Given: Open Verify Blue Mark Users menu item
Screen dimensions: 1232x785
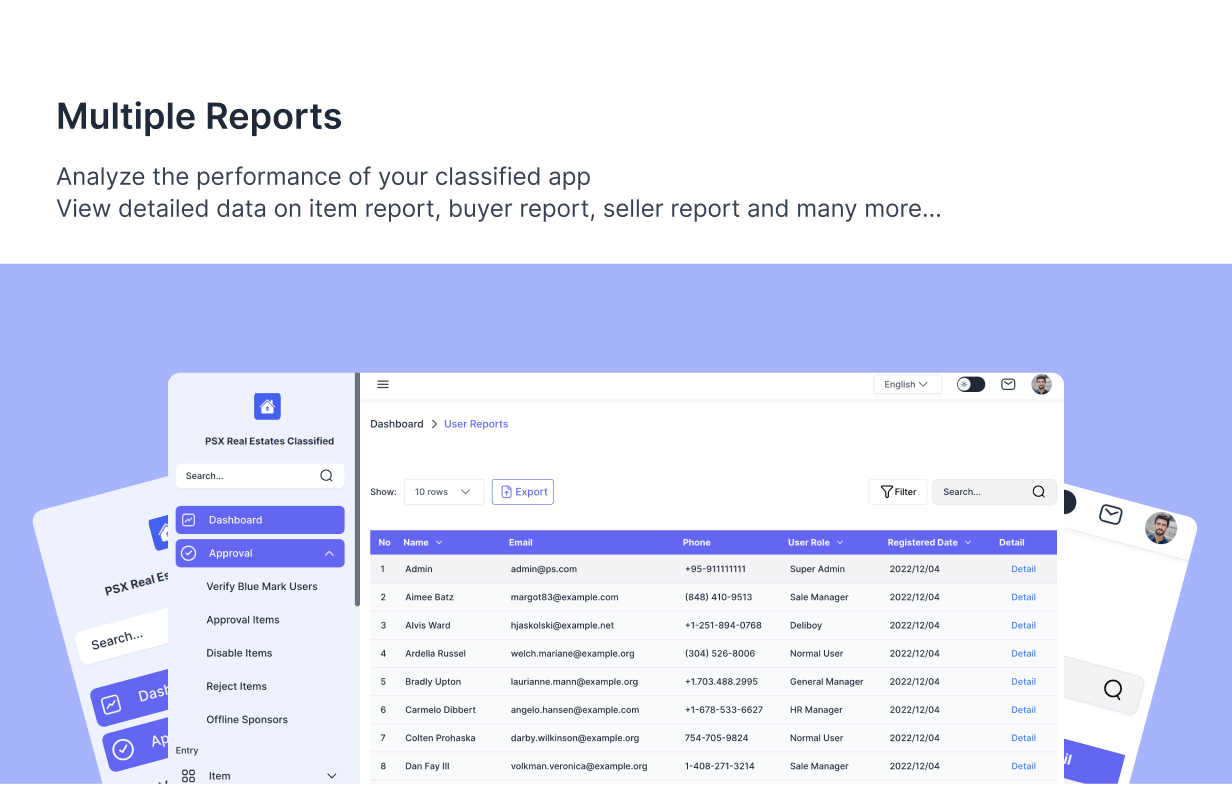Looking at the screenshot, I should coord(262,587).
